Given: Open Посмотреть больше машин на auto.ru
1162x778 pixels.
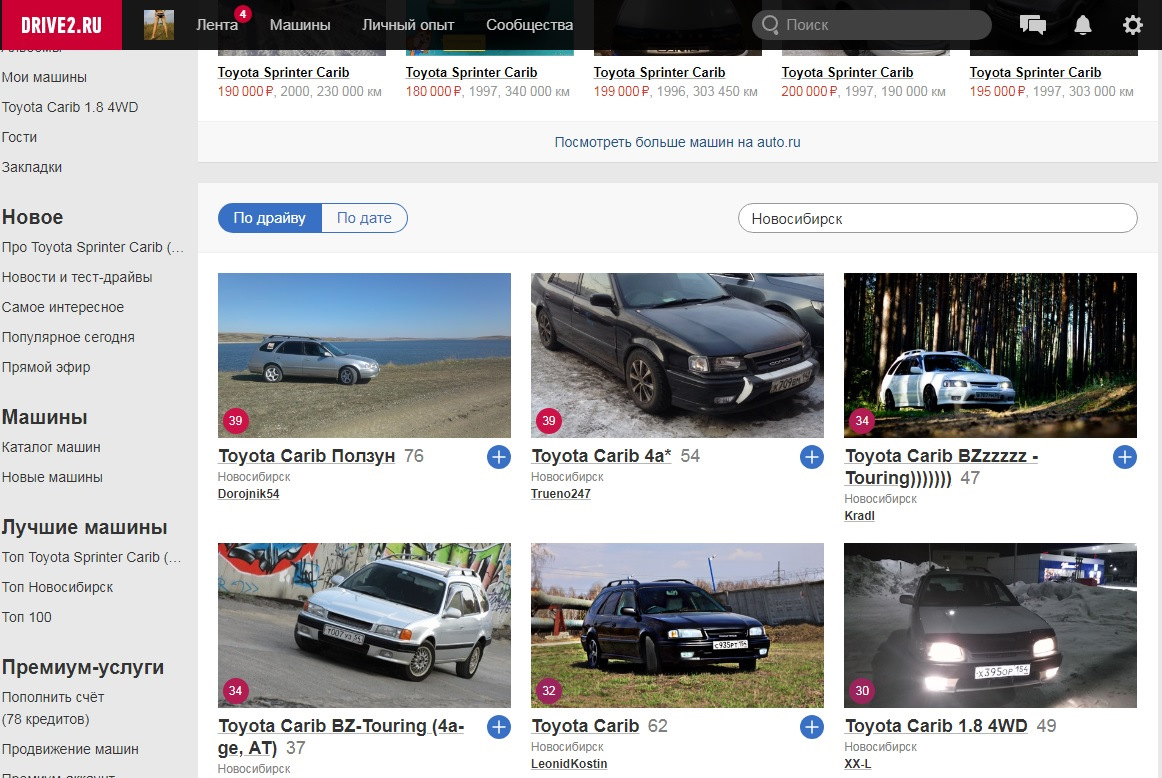Looking at the screenshot, I should 677,142.
